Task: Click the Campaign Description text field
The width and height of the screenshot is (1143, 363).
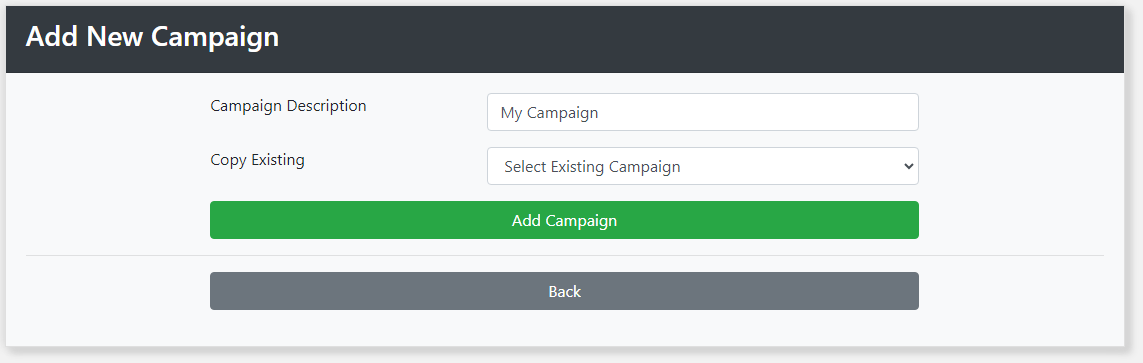Action: point(703,112)
